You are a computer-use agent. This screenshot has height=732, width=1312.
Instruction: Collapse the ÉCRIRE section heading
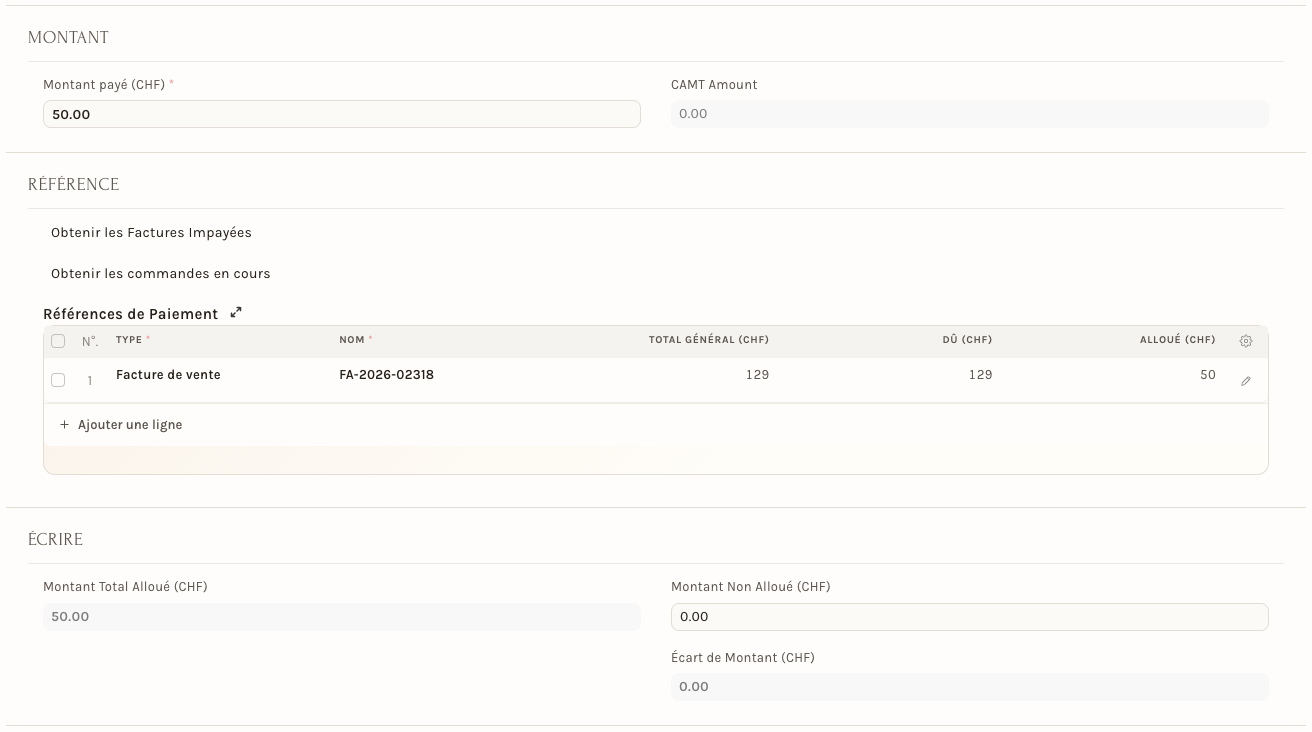click(55, 540)
